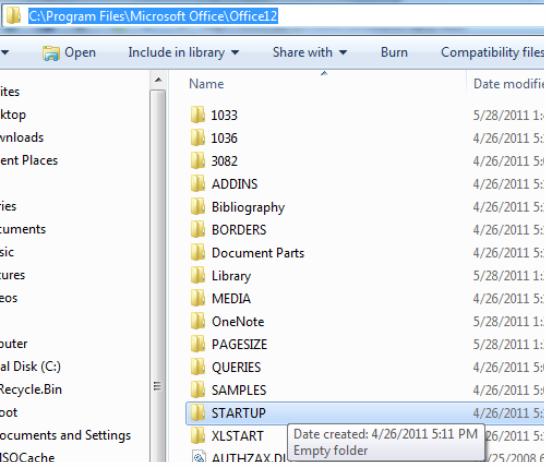Click the BORDERS folder name
546x467 pixels.
[x=239, y=230]
